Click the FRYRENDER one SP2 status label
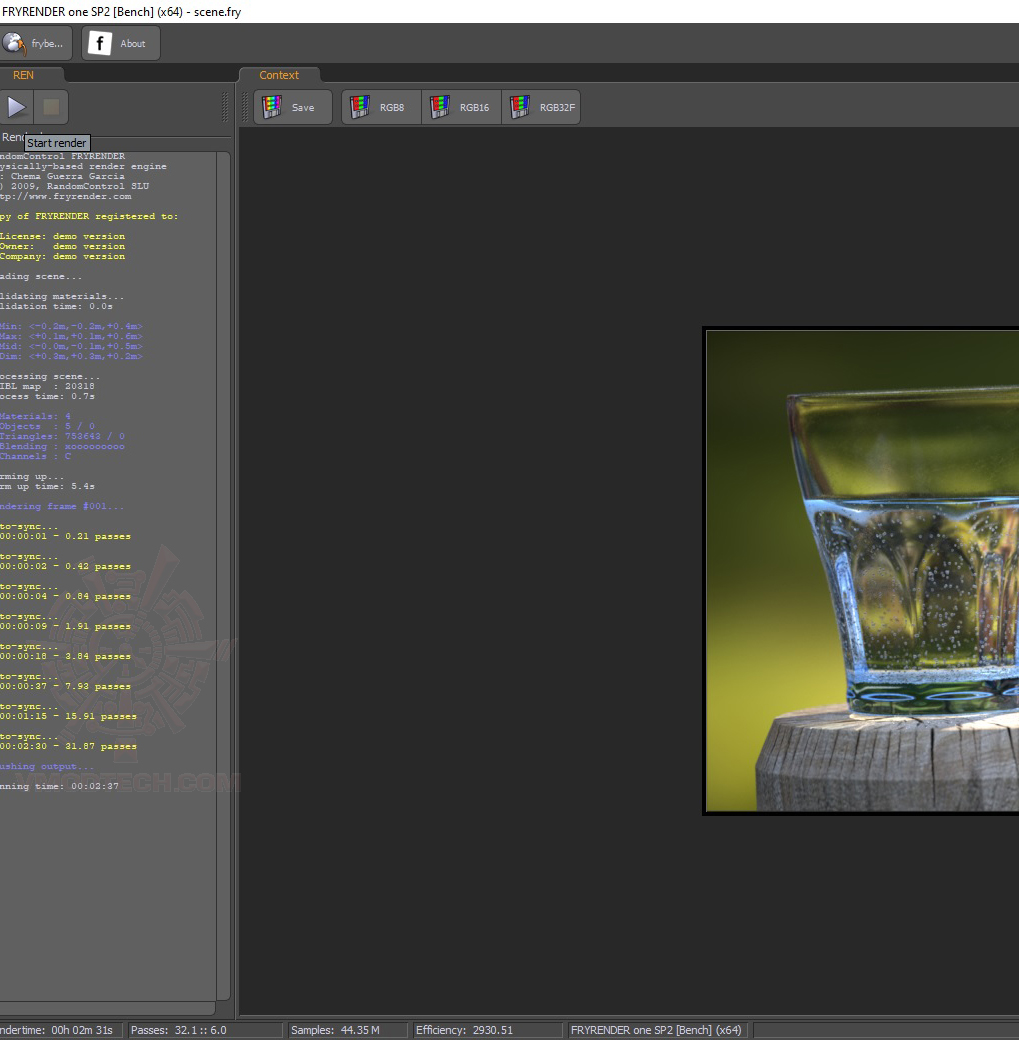This screenshot has height=1040, width=1019. click(x=656, y=1030)
